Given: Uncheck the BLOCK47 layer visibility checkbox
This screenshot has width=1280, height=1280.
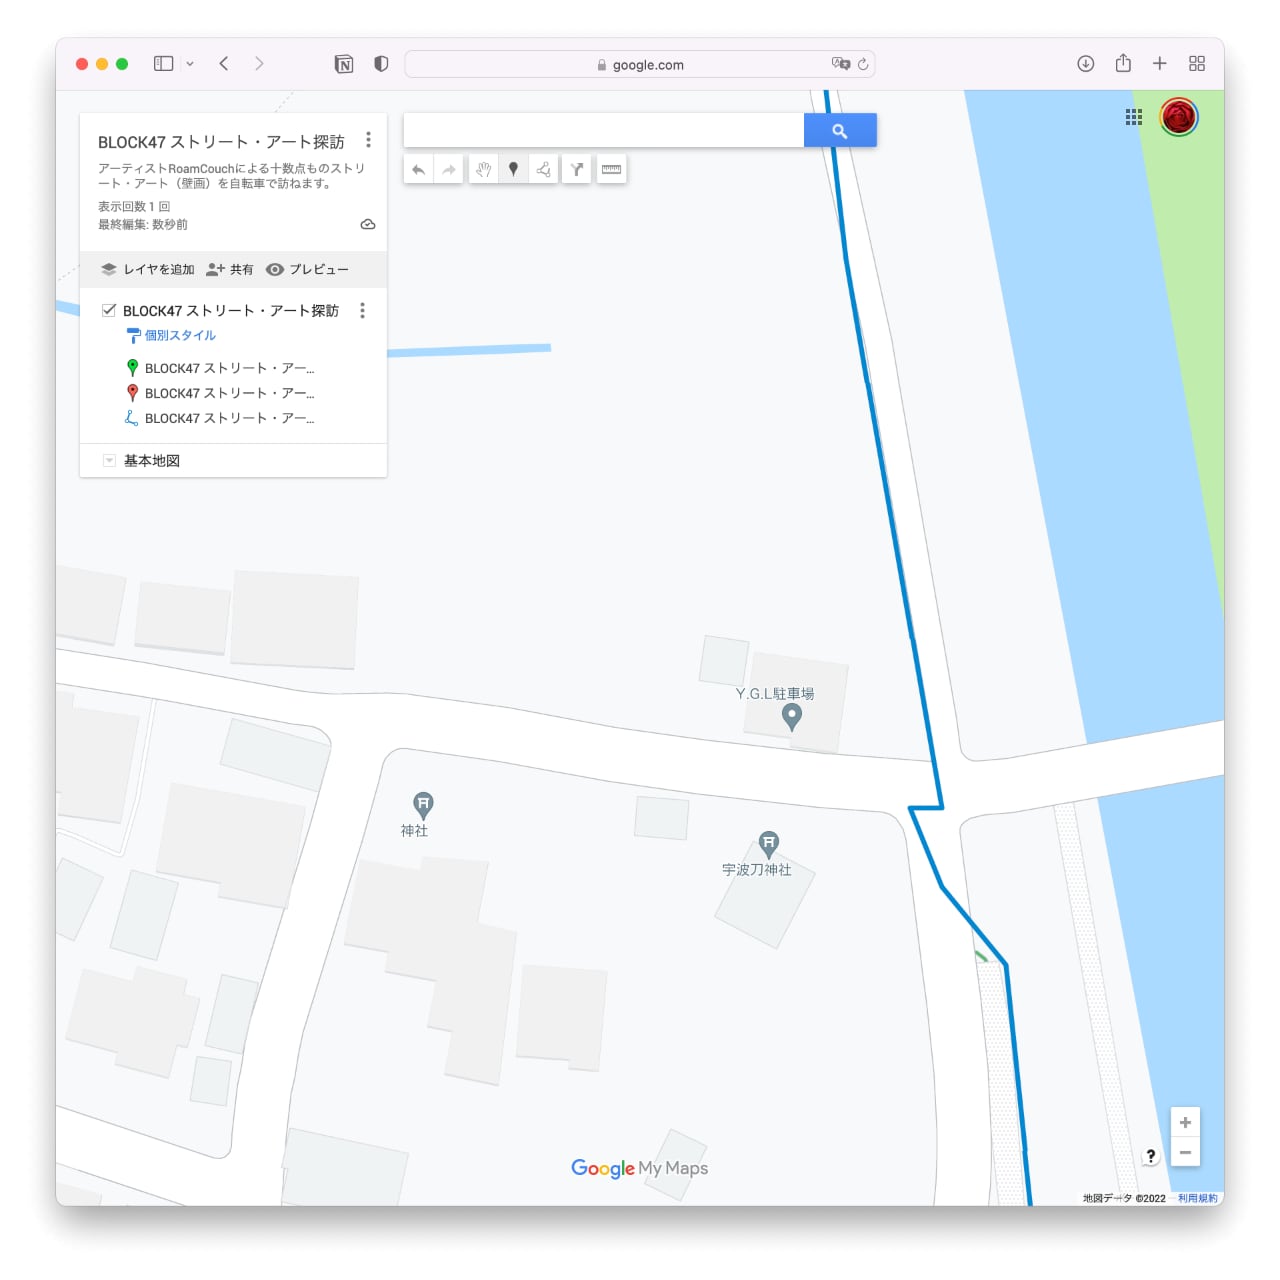Looking at the screenshot, I should coord(109,310).
